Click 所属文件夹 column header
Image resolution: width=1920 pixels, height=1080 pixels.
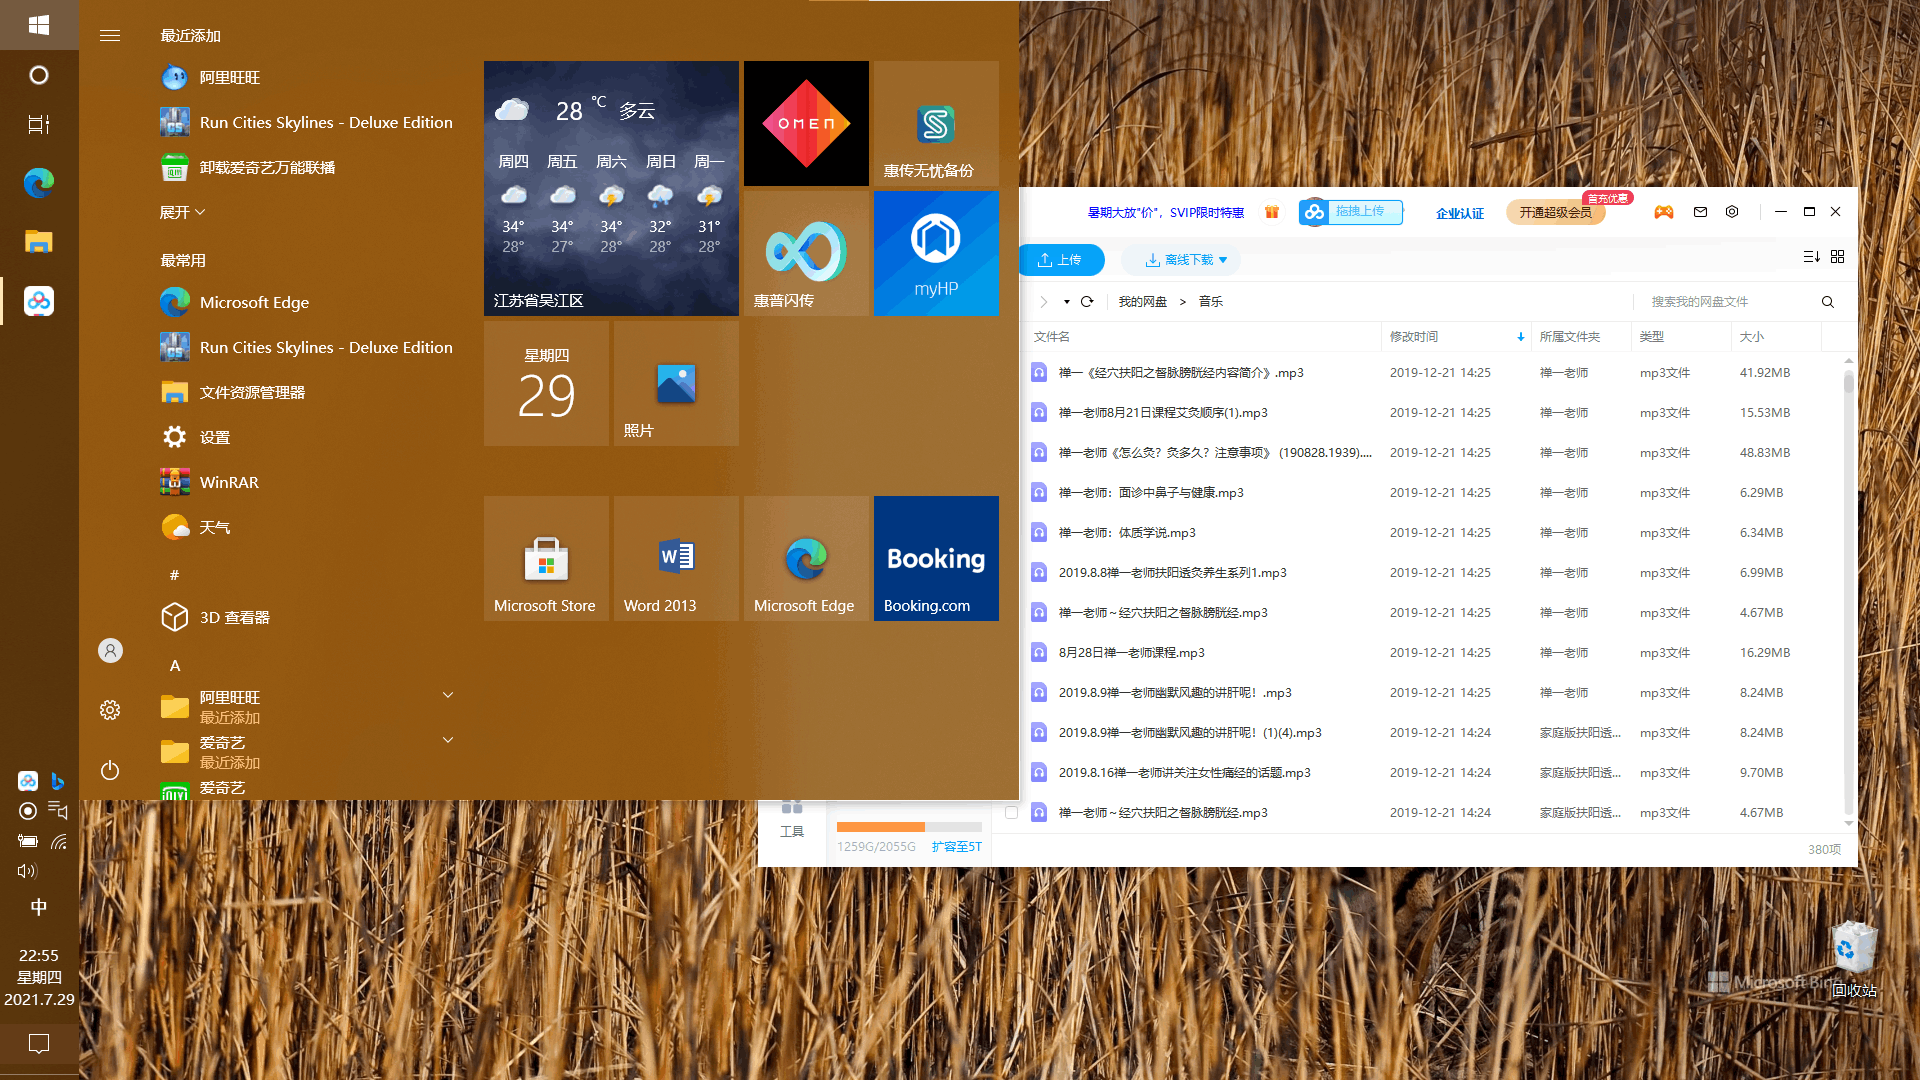coord(1581,337)
